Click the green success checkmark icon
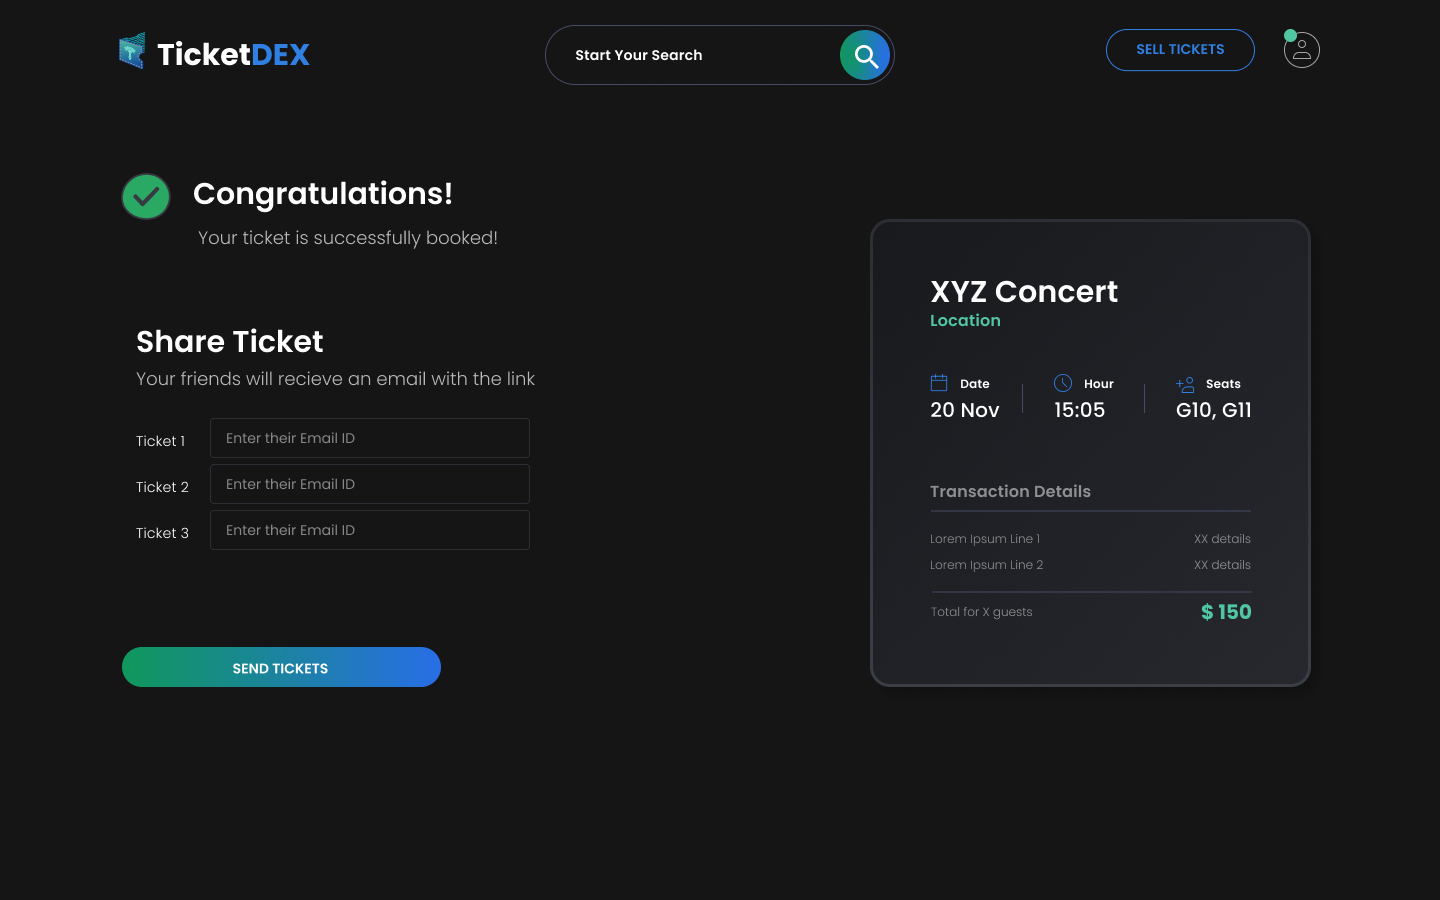The width and height of the screenshot is (1440, 900). click(x=145, y=196)
